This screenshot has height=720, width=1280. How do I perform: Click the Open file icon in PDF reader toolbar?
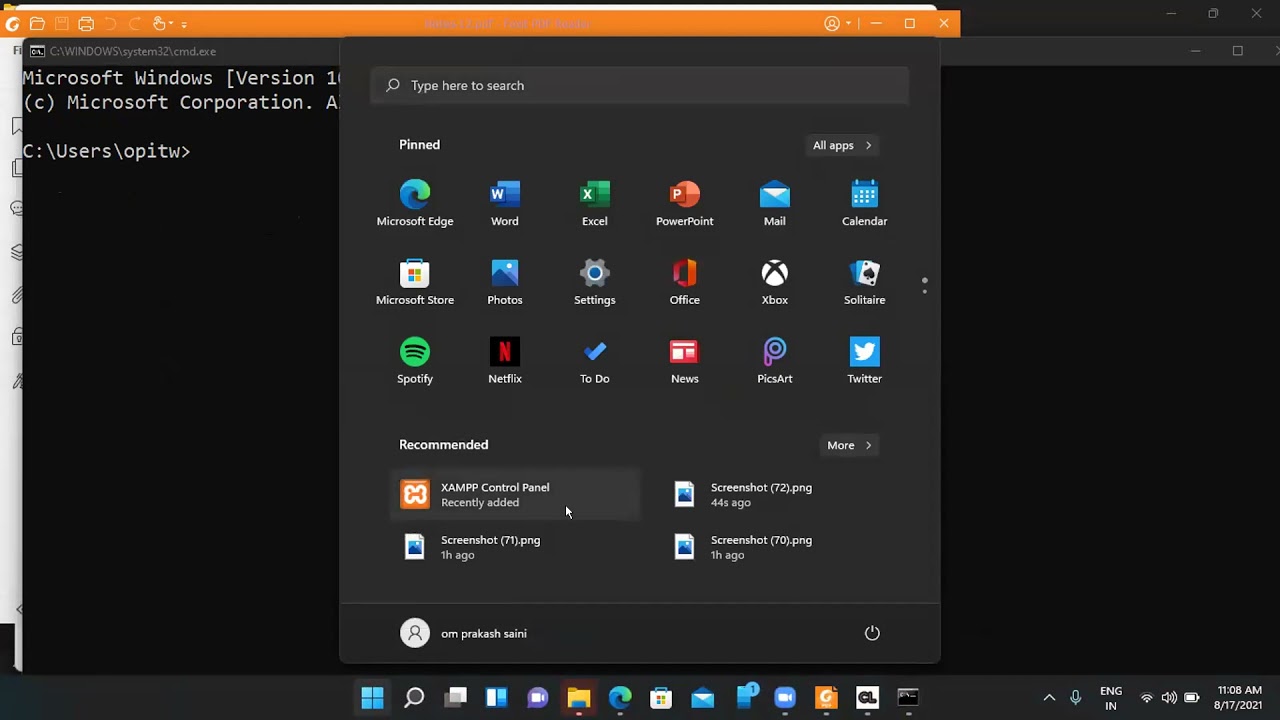(37, 23)
